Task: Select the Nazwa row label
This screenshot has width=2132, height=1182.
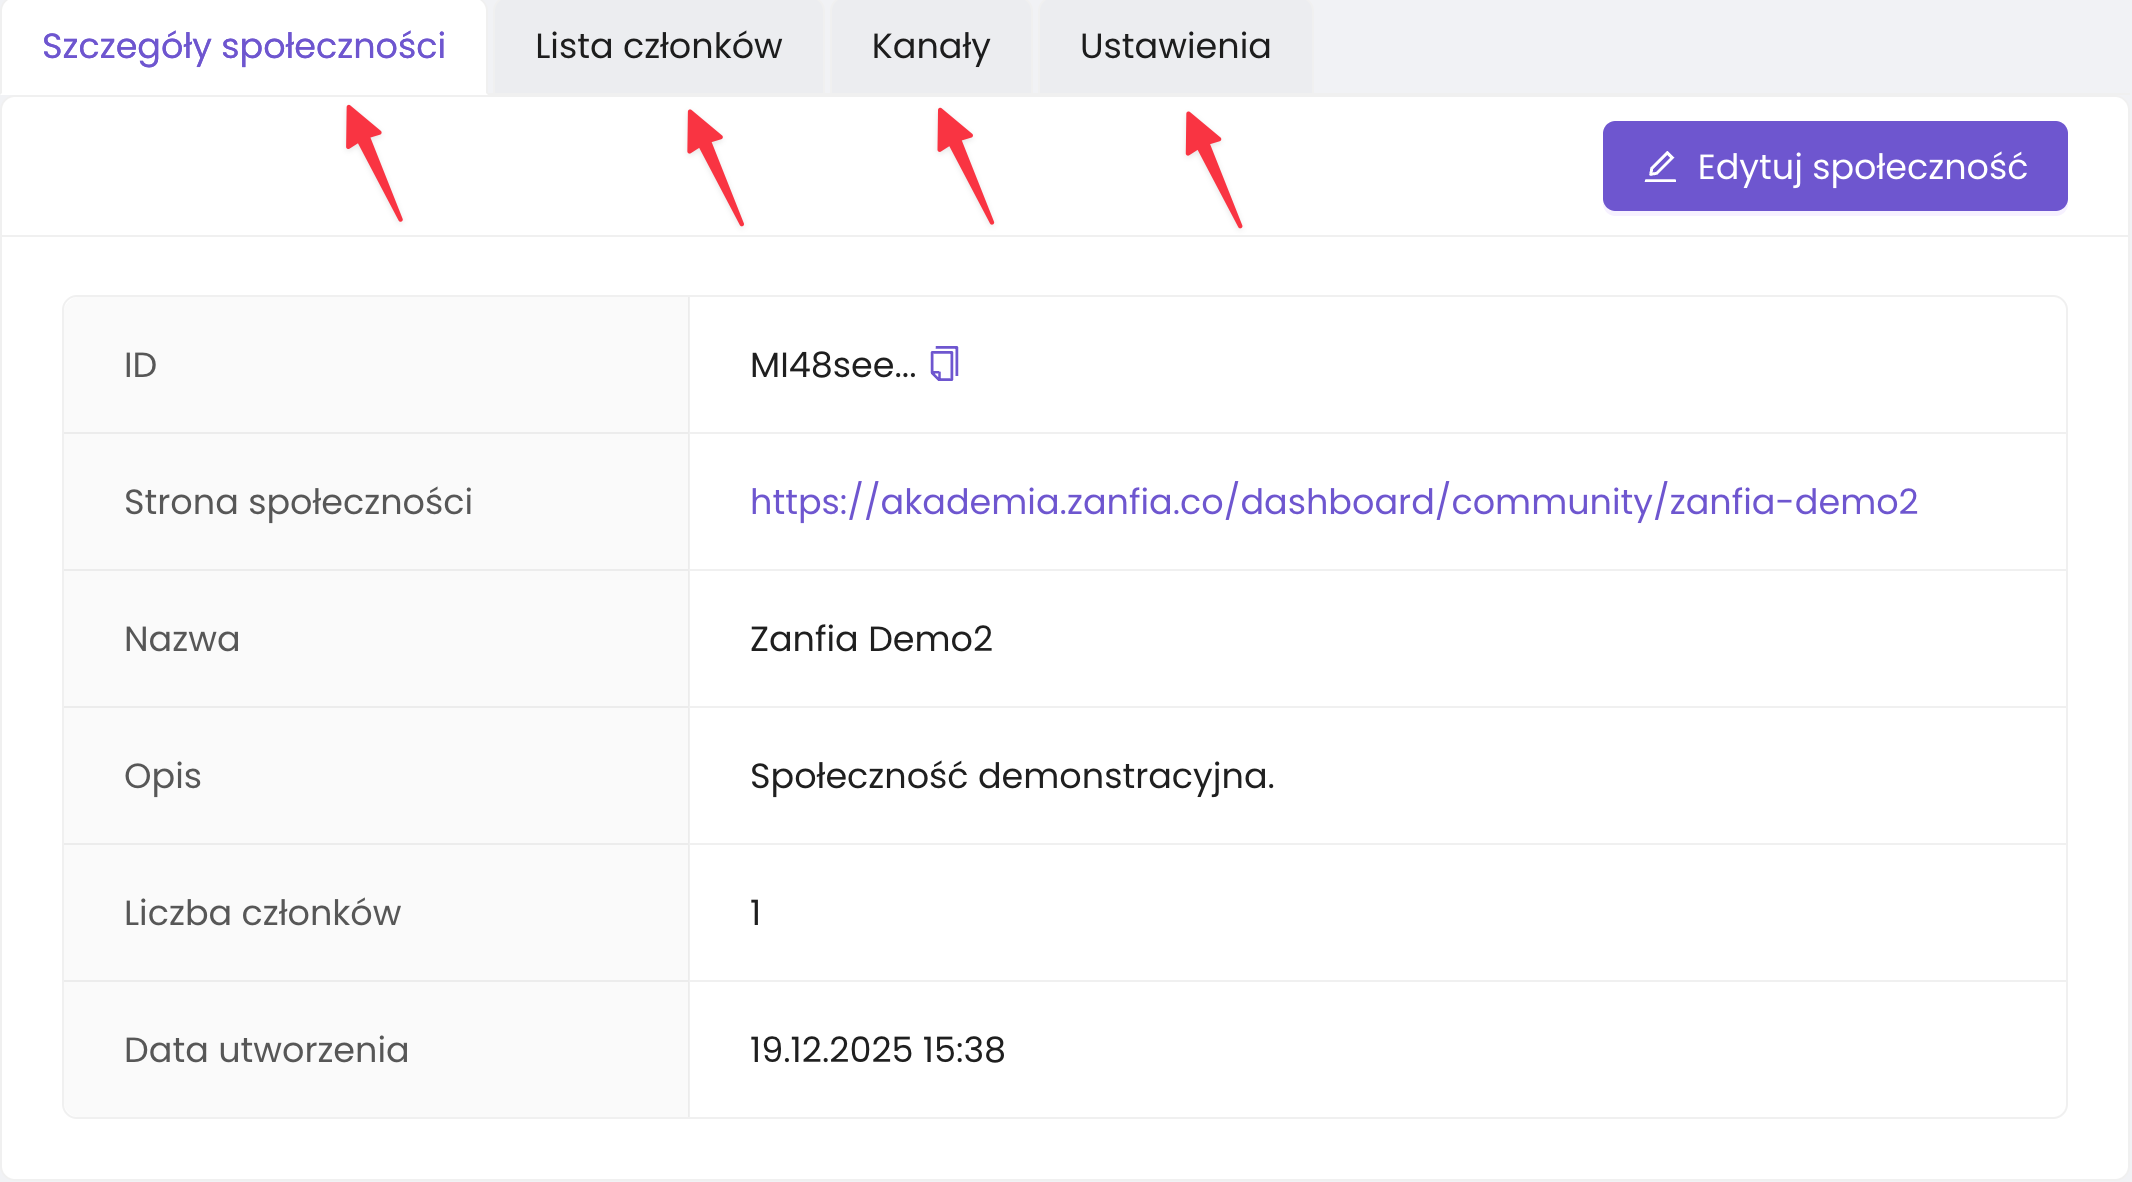Action: click(182, 638)
